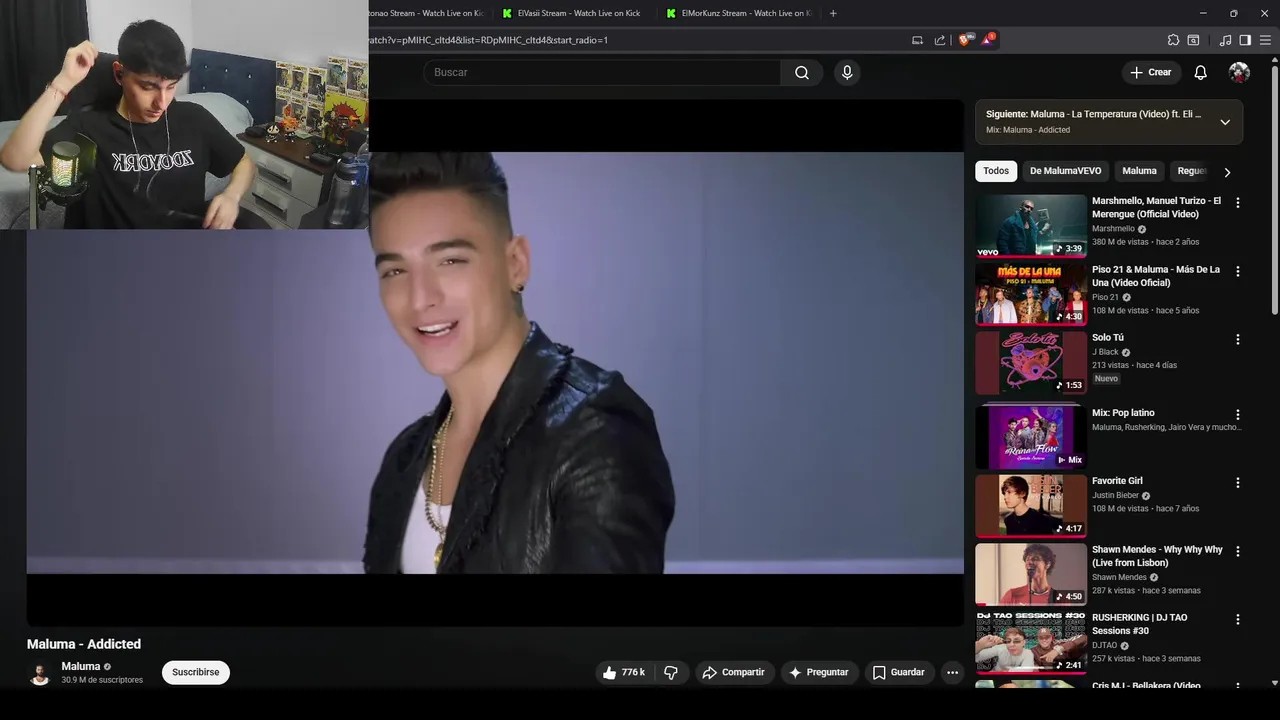Open options for DJ TAO Sessions video
This screenshot has height=720, width=1280.
[x=1238, y=619]
